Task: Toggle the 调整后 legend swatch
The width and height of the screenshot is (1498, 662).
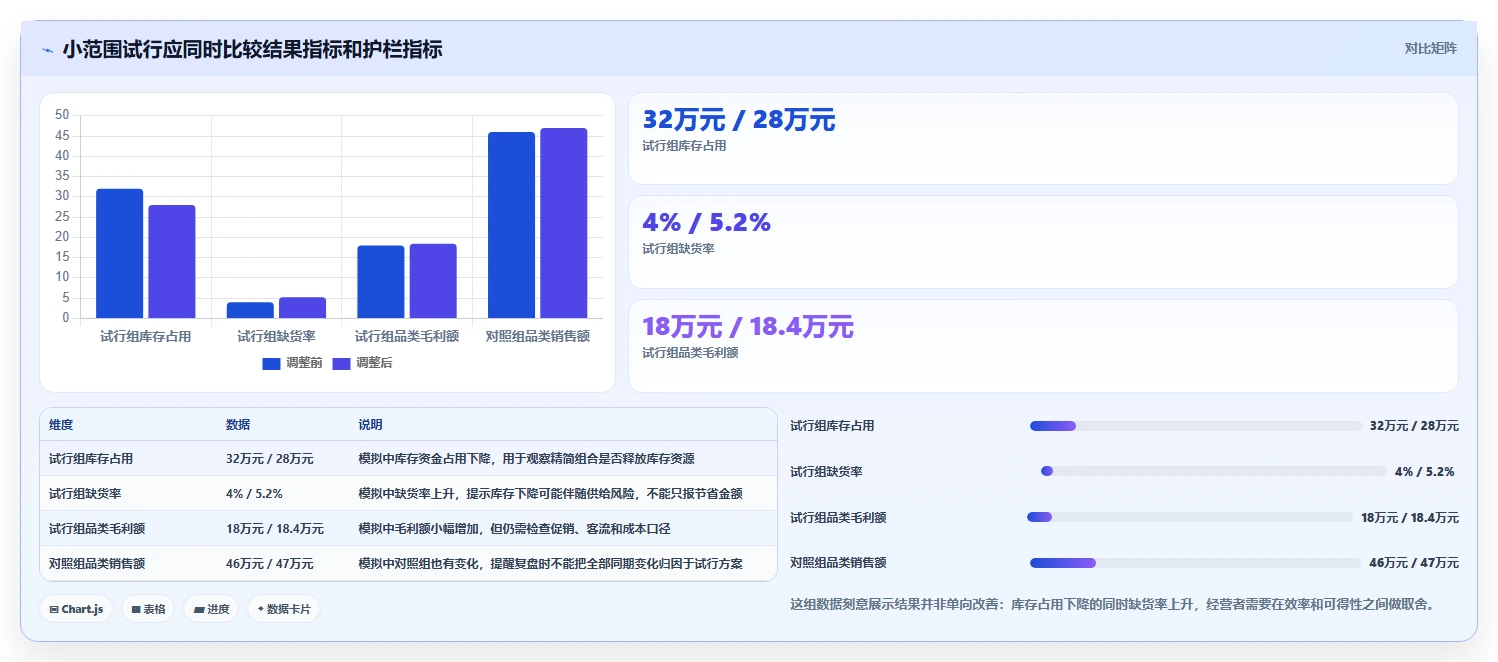Action: [x=341, y=364]
